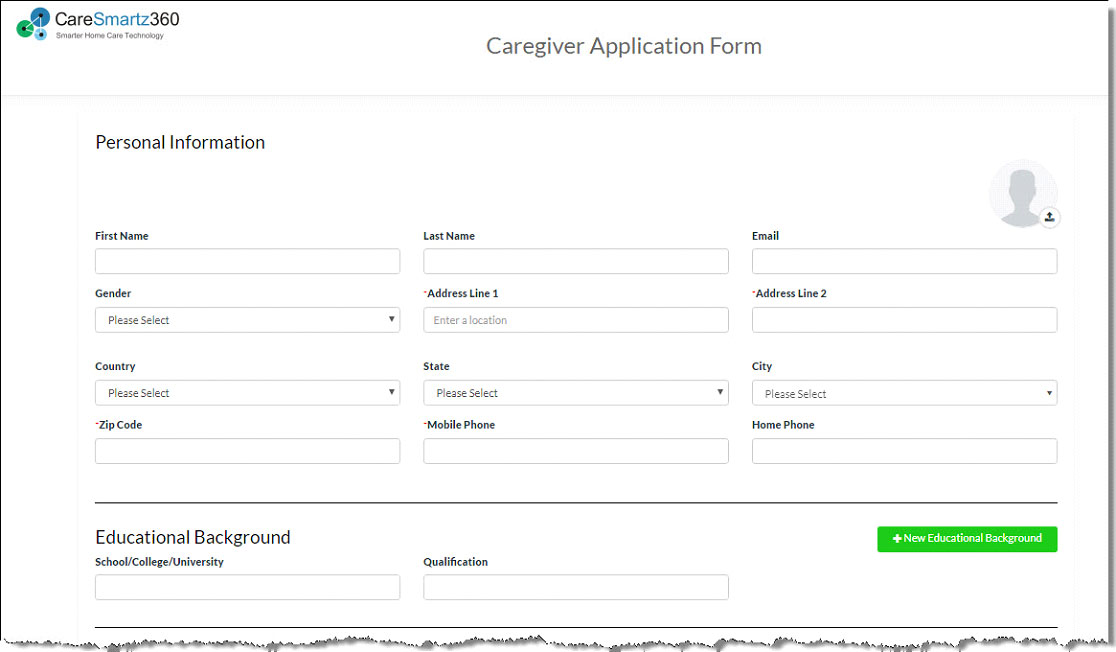Viewport: 1116px width, 652px height.
Task: Click the Zip Code input
Action: click(247, 451)
